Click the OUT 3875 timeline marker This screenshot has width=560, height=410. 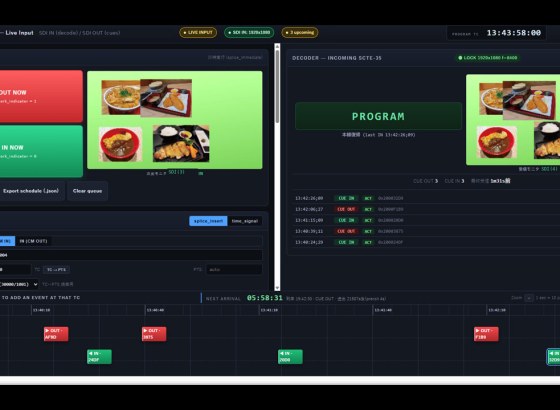154,334
